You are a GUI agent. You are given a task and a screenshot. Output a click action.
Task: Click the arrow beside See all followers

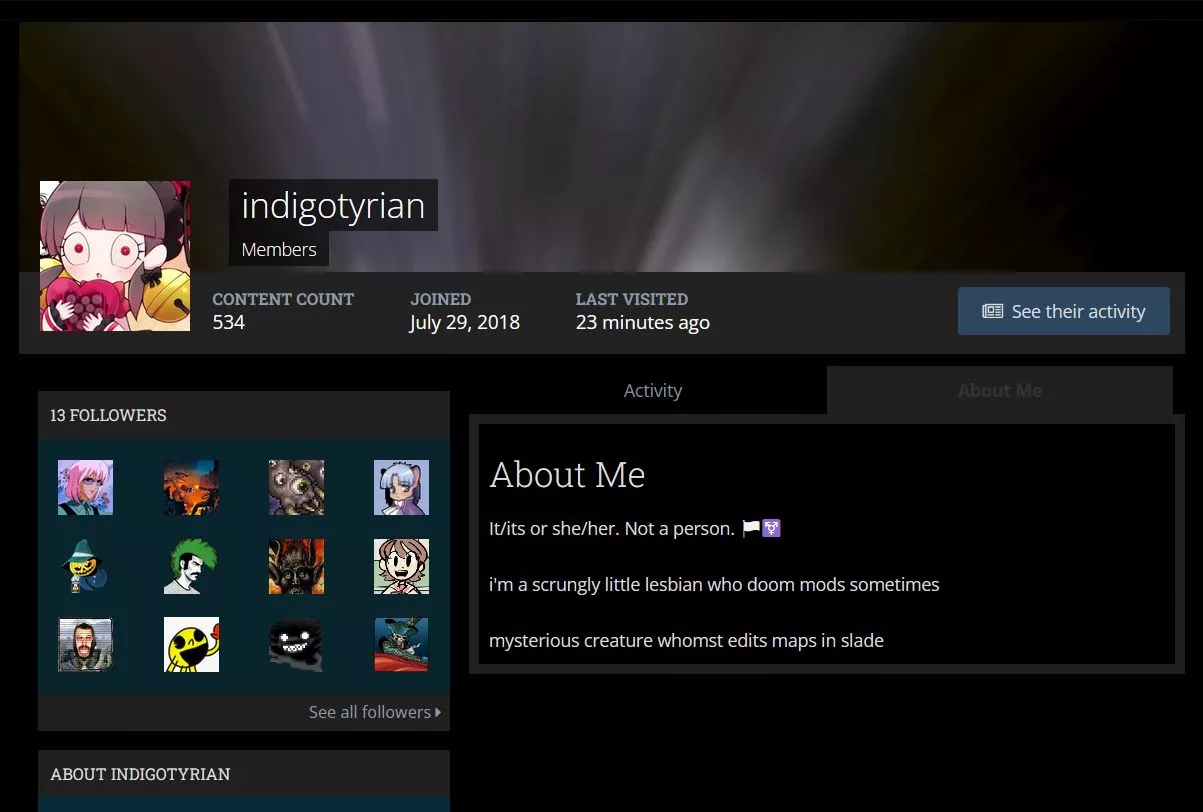coord(438,712)
